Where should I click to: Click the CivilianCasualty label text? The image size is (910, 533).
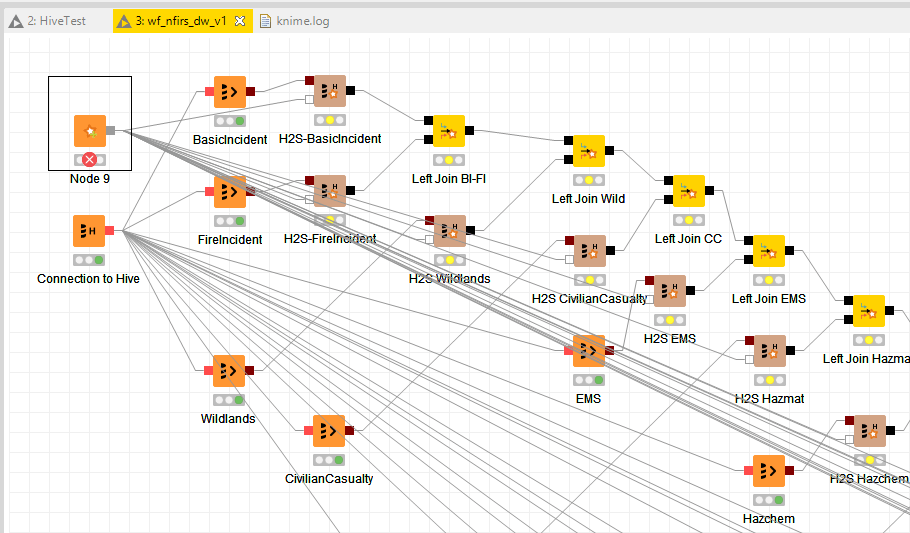pos(329,478)
